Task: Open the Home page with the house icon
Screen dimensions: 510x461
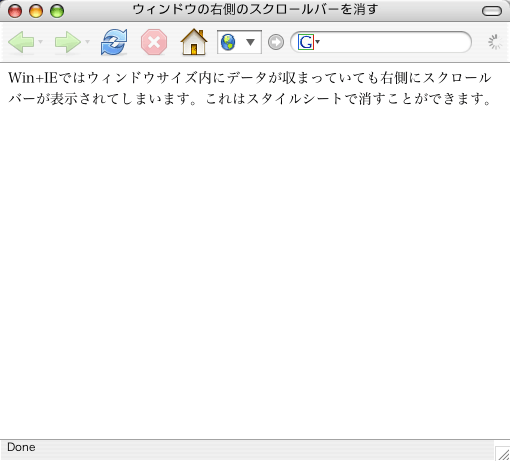Action: [194, 42]
